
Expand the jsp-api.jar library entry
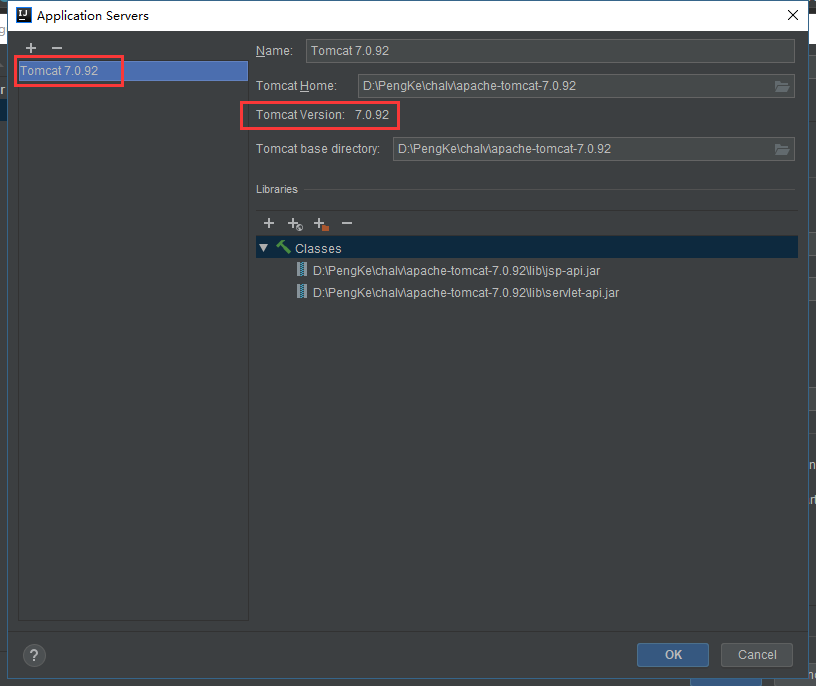point(301,269)
